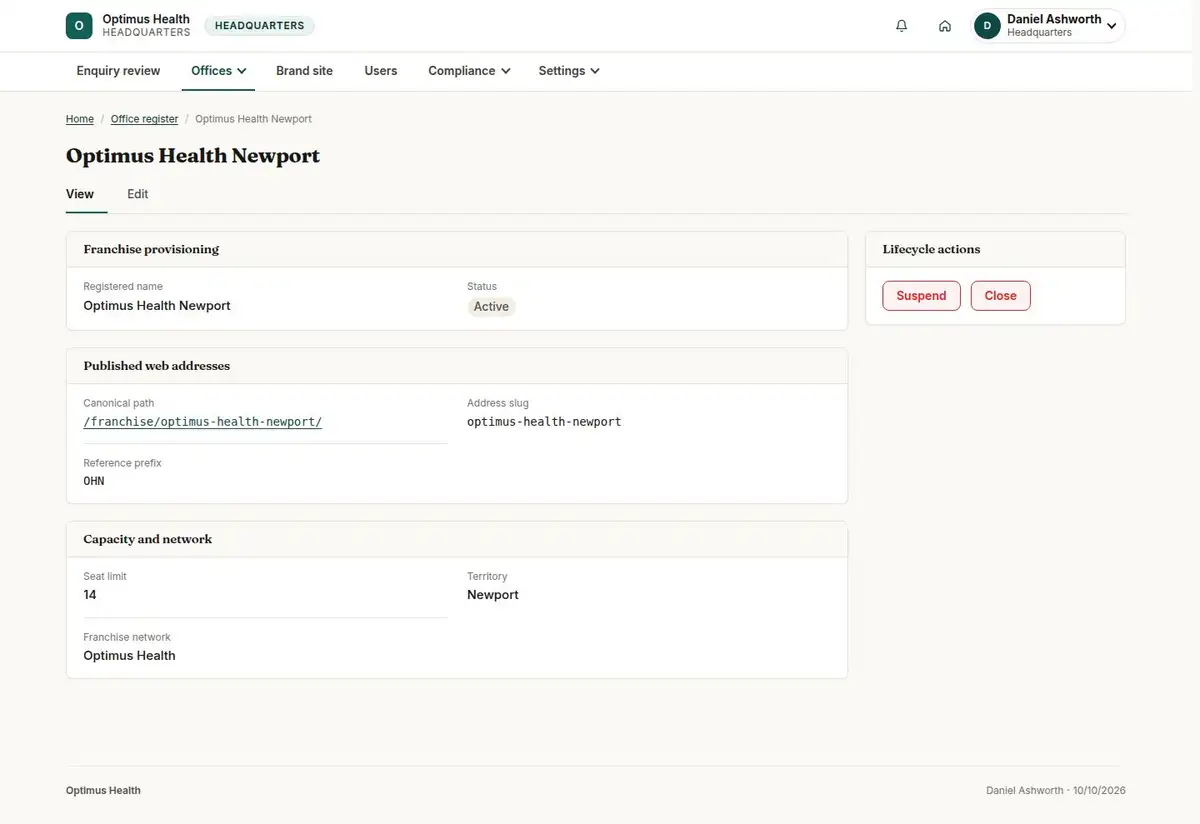Open the Office register breadcrumb link
Viewport: 1200px width, 824px height.
[x=144, y=119]
